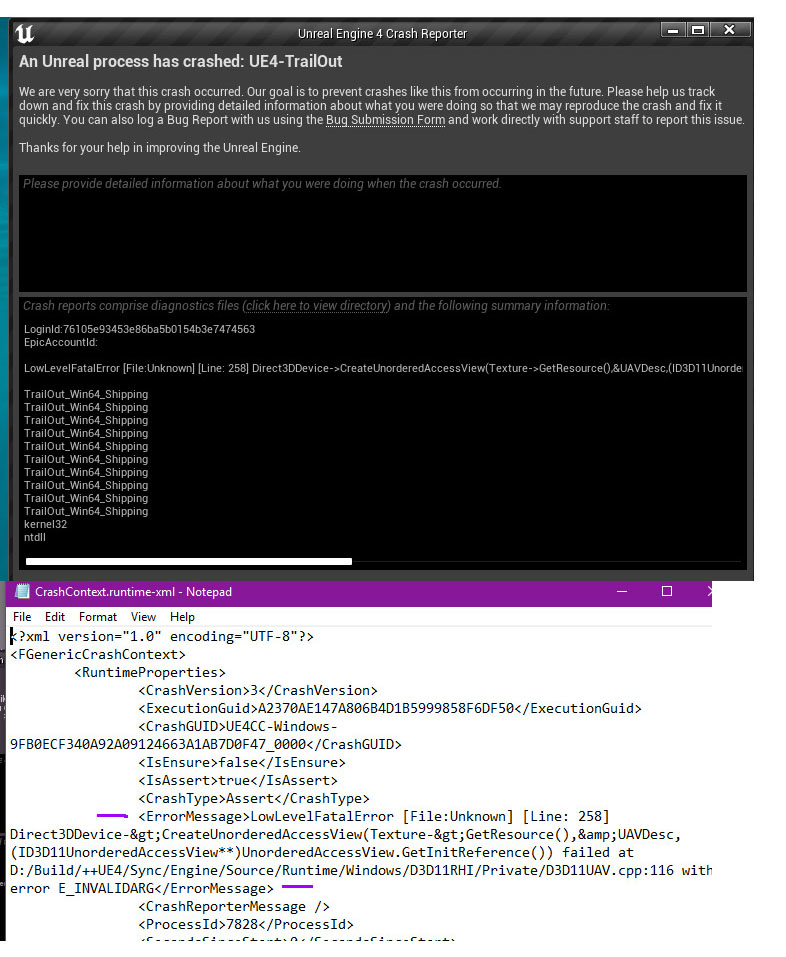Open Notepad Help menu
Screen dimensions: 786x957
point(182,617)
